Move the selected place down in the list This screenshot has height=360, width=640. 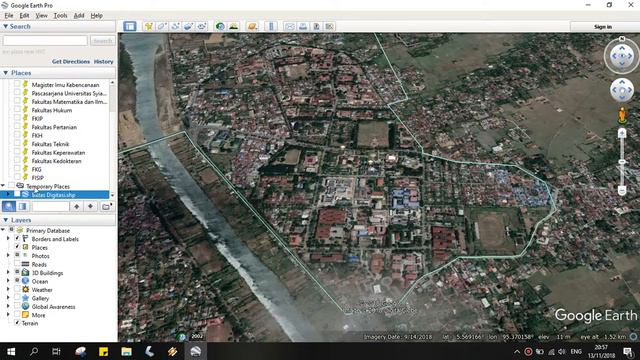tap(90, 207)
